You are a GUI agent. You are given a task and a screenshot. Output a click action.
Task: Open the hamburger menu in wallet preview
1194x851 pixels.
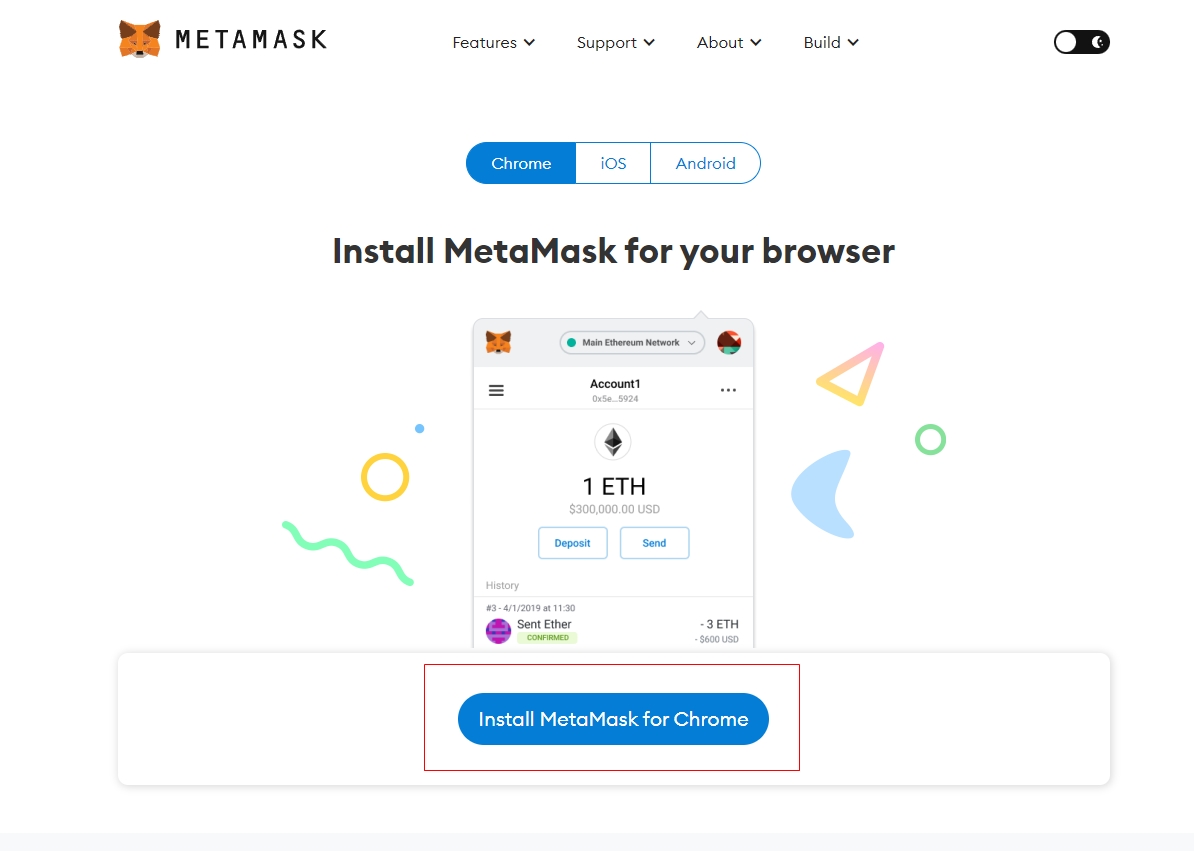click(x=496, y=390)
